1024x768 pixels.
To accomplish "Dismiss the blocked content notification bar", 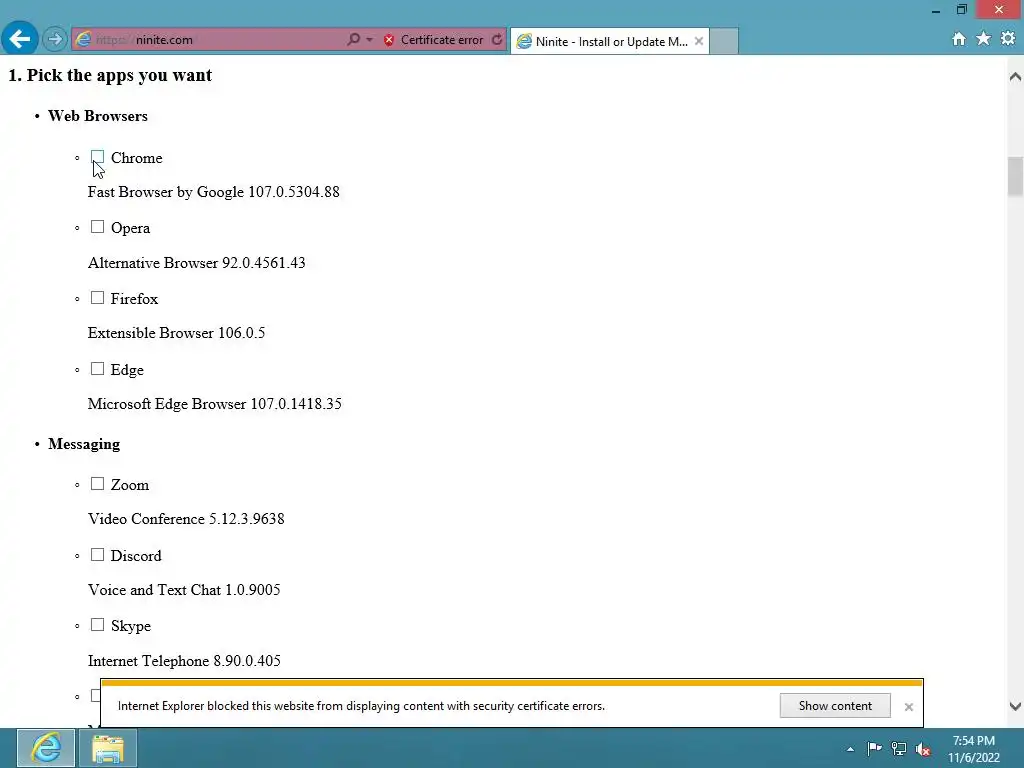I will [908, 707].
